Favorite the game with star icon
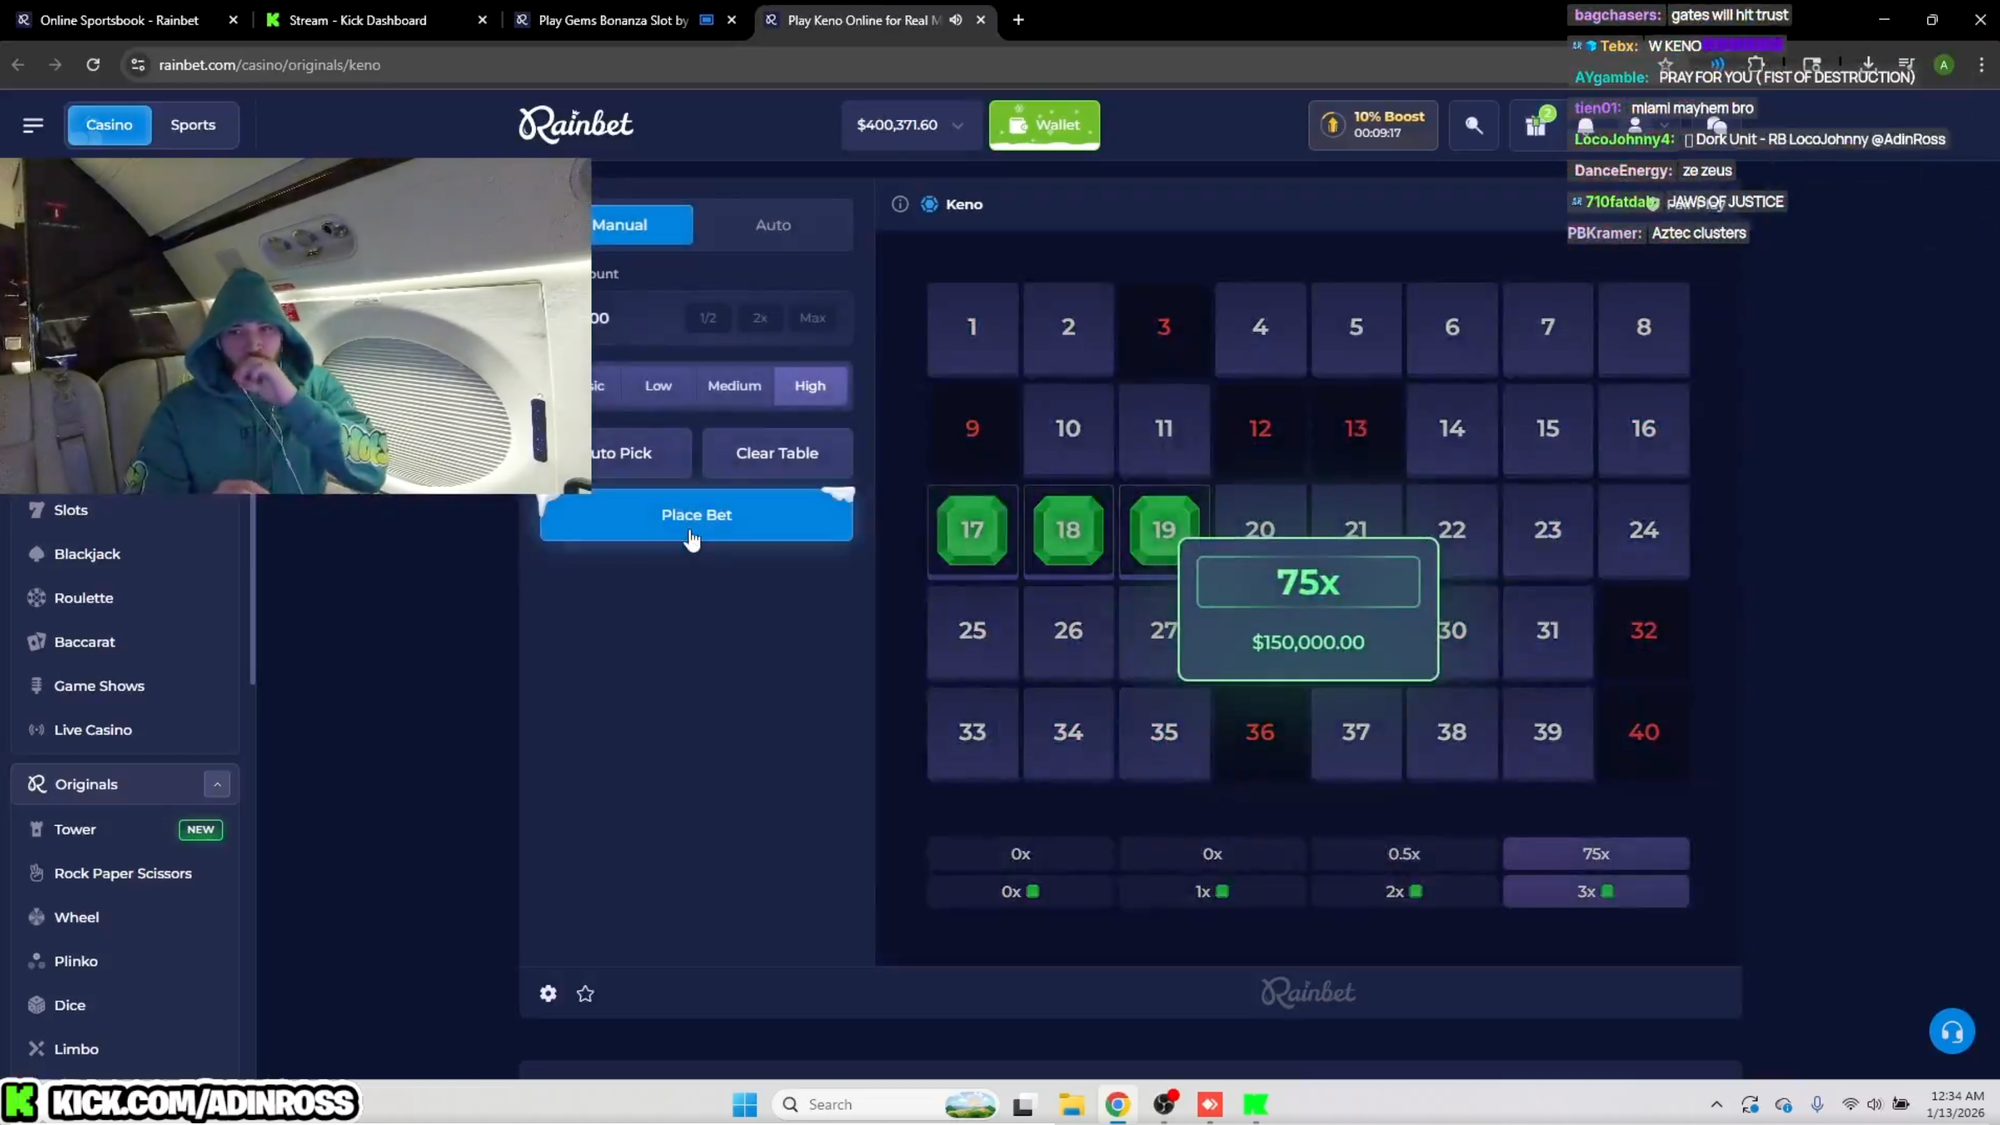The height and width of the screenshot is (1125, 2000). click(586, 993)
